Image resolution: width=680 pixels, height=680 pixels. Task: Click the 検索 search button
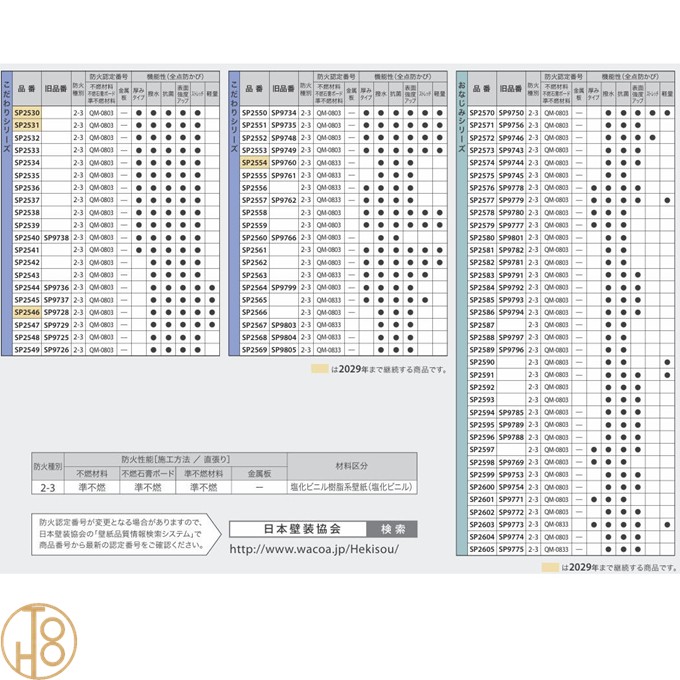391,529
